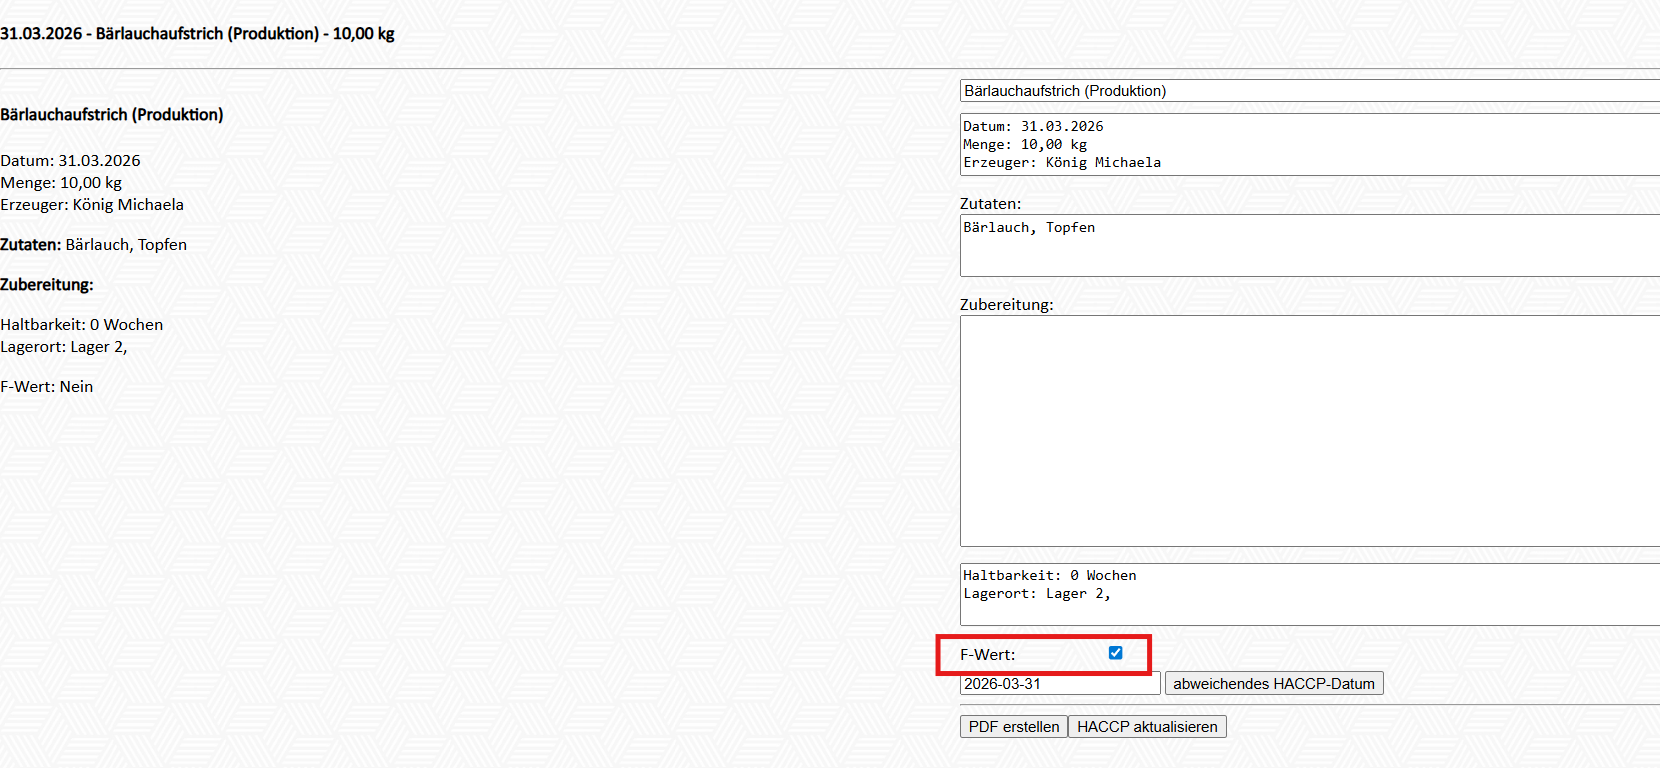Click the Zubereitung label above the large text area
The image size is (1660, 768).
click(1006, 305)
